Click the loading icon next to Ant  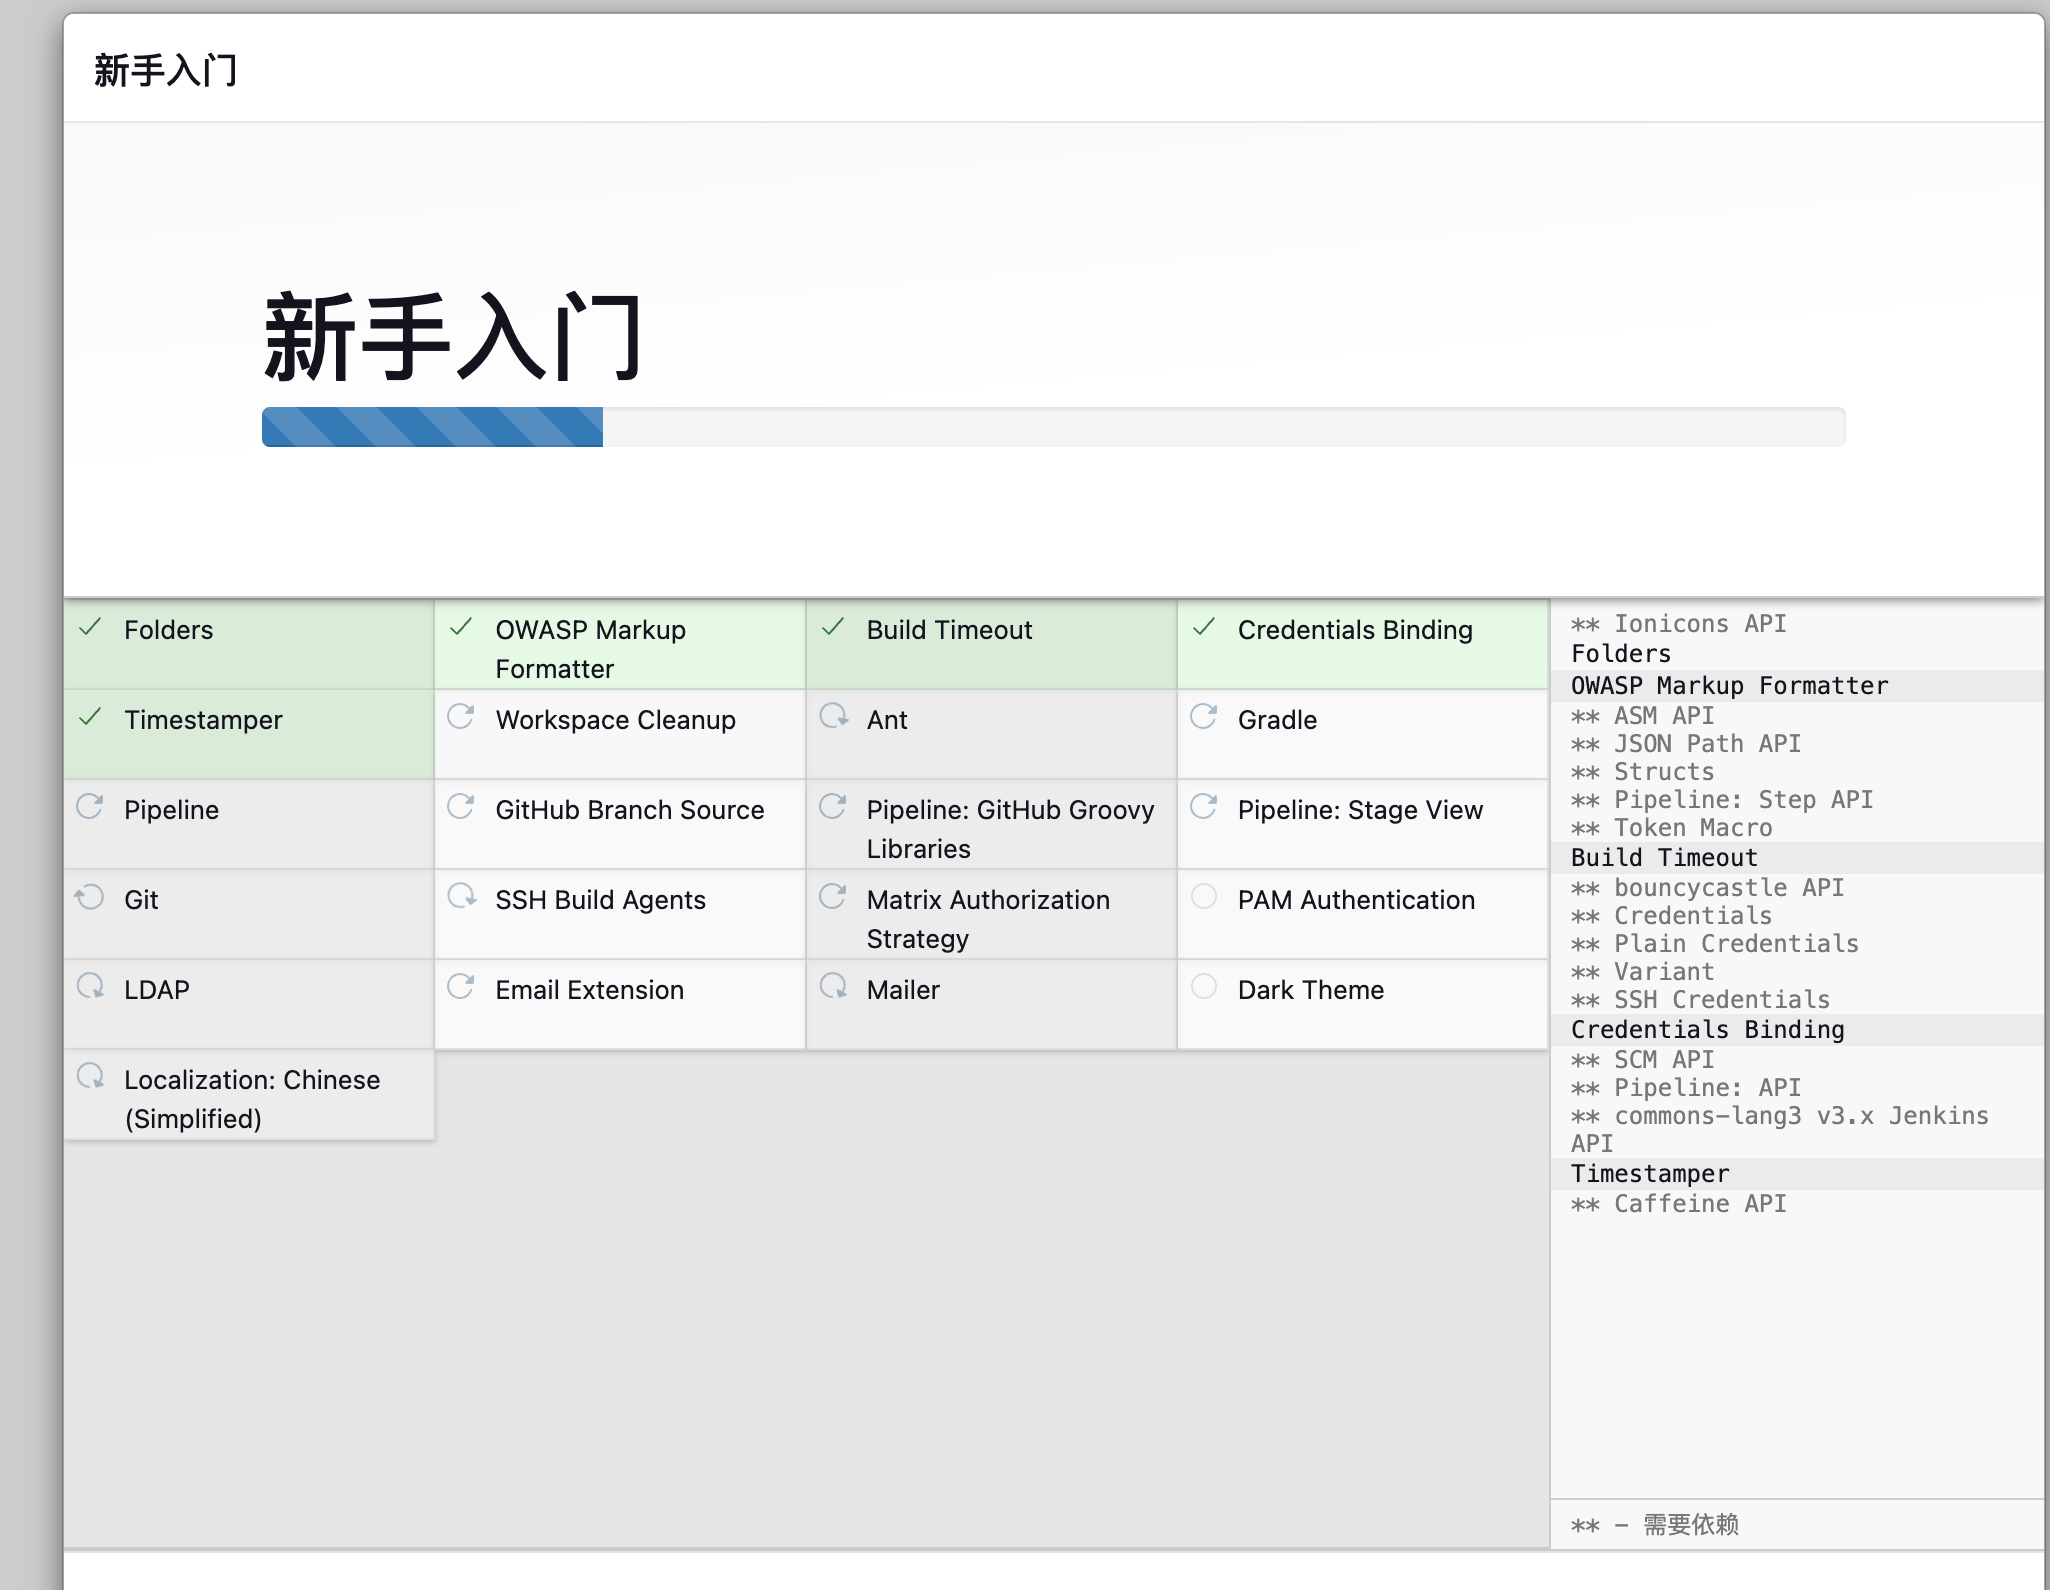[x=833, y=717]
